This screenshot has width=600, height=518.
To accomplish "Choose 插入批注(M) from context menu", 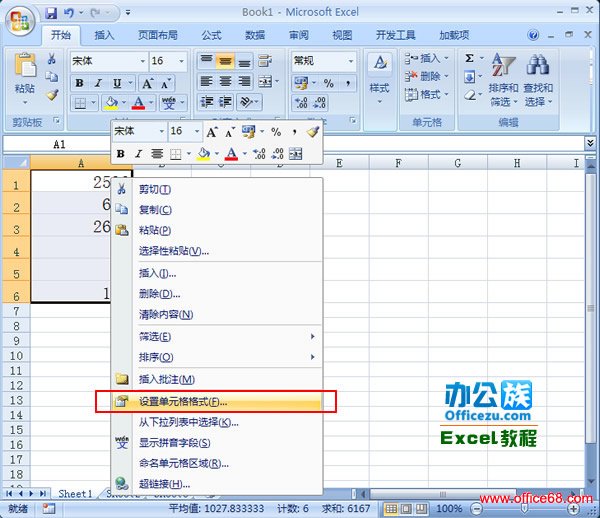I will click(x=216, y=380).
